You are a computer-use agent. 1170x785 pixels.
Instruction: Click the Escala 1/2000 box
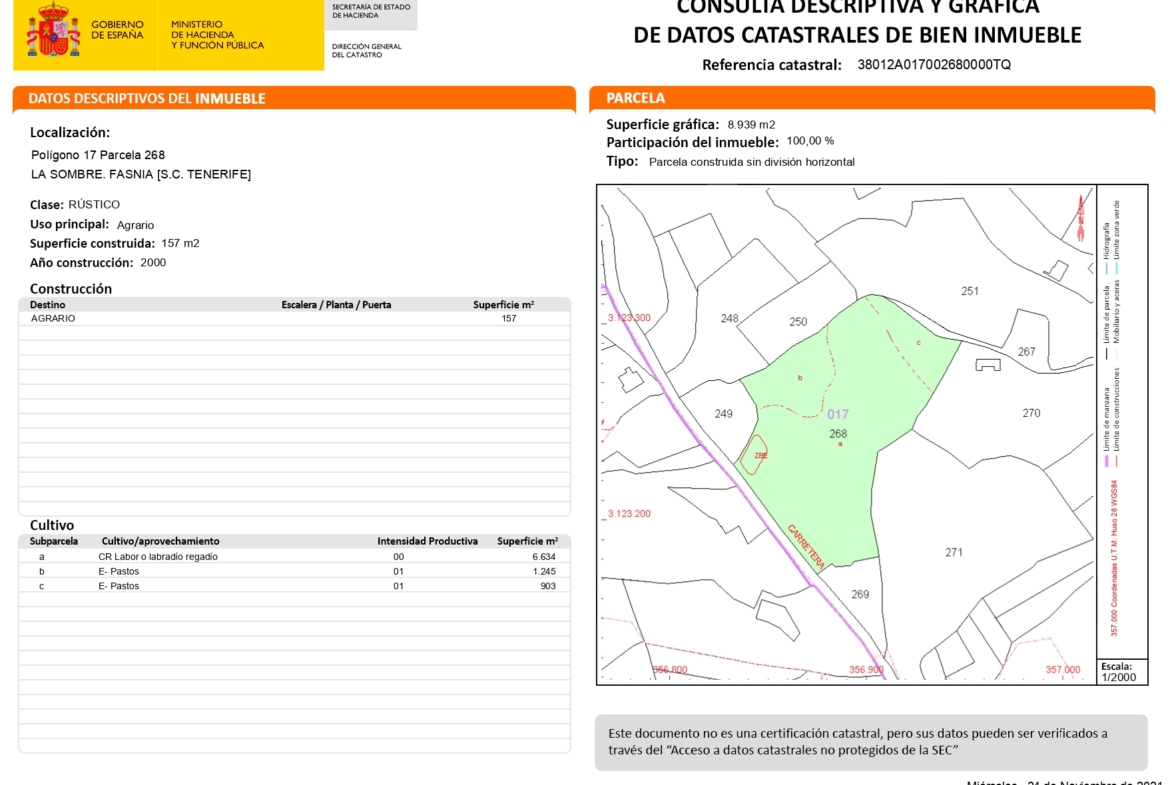tap(1121, 671)
